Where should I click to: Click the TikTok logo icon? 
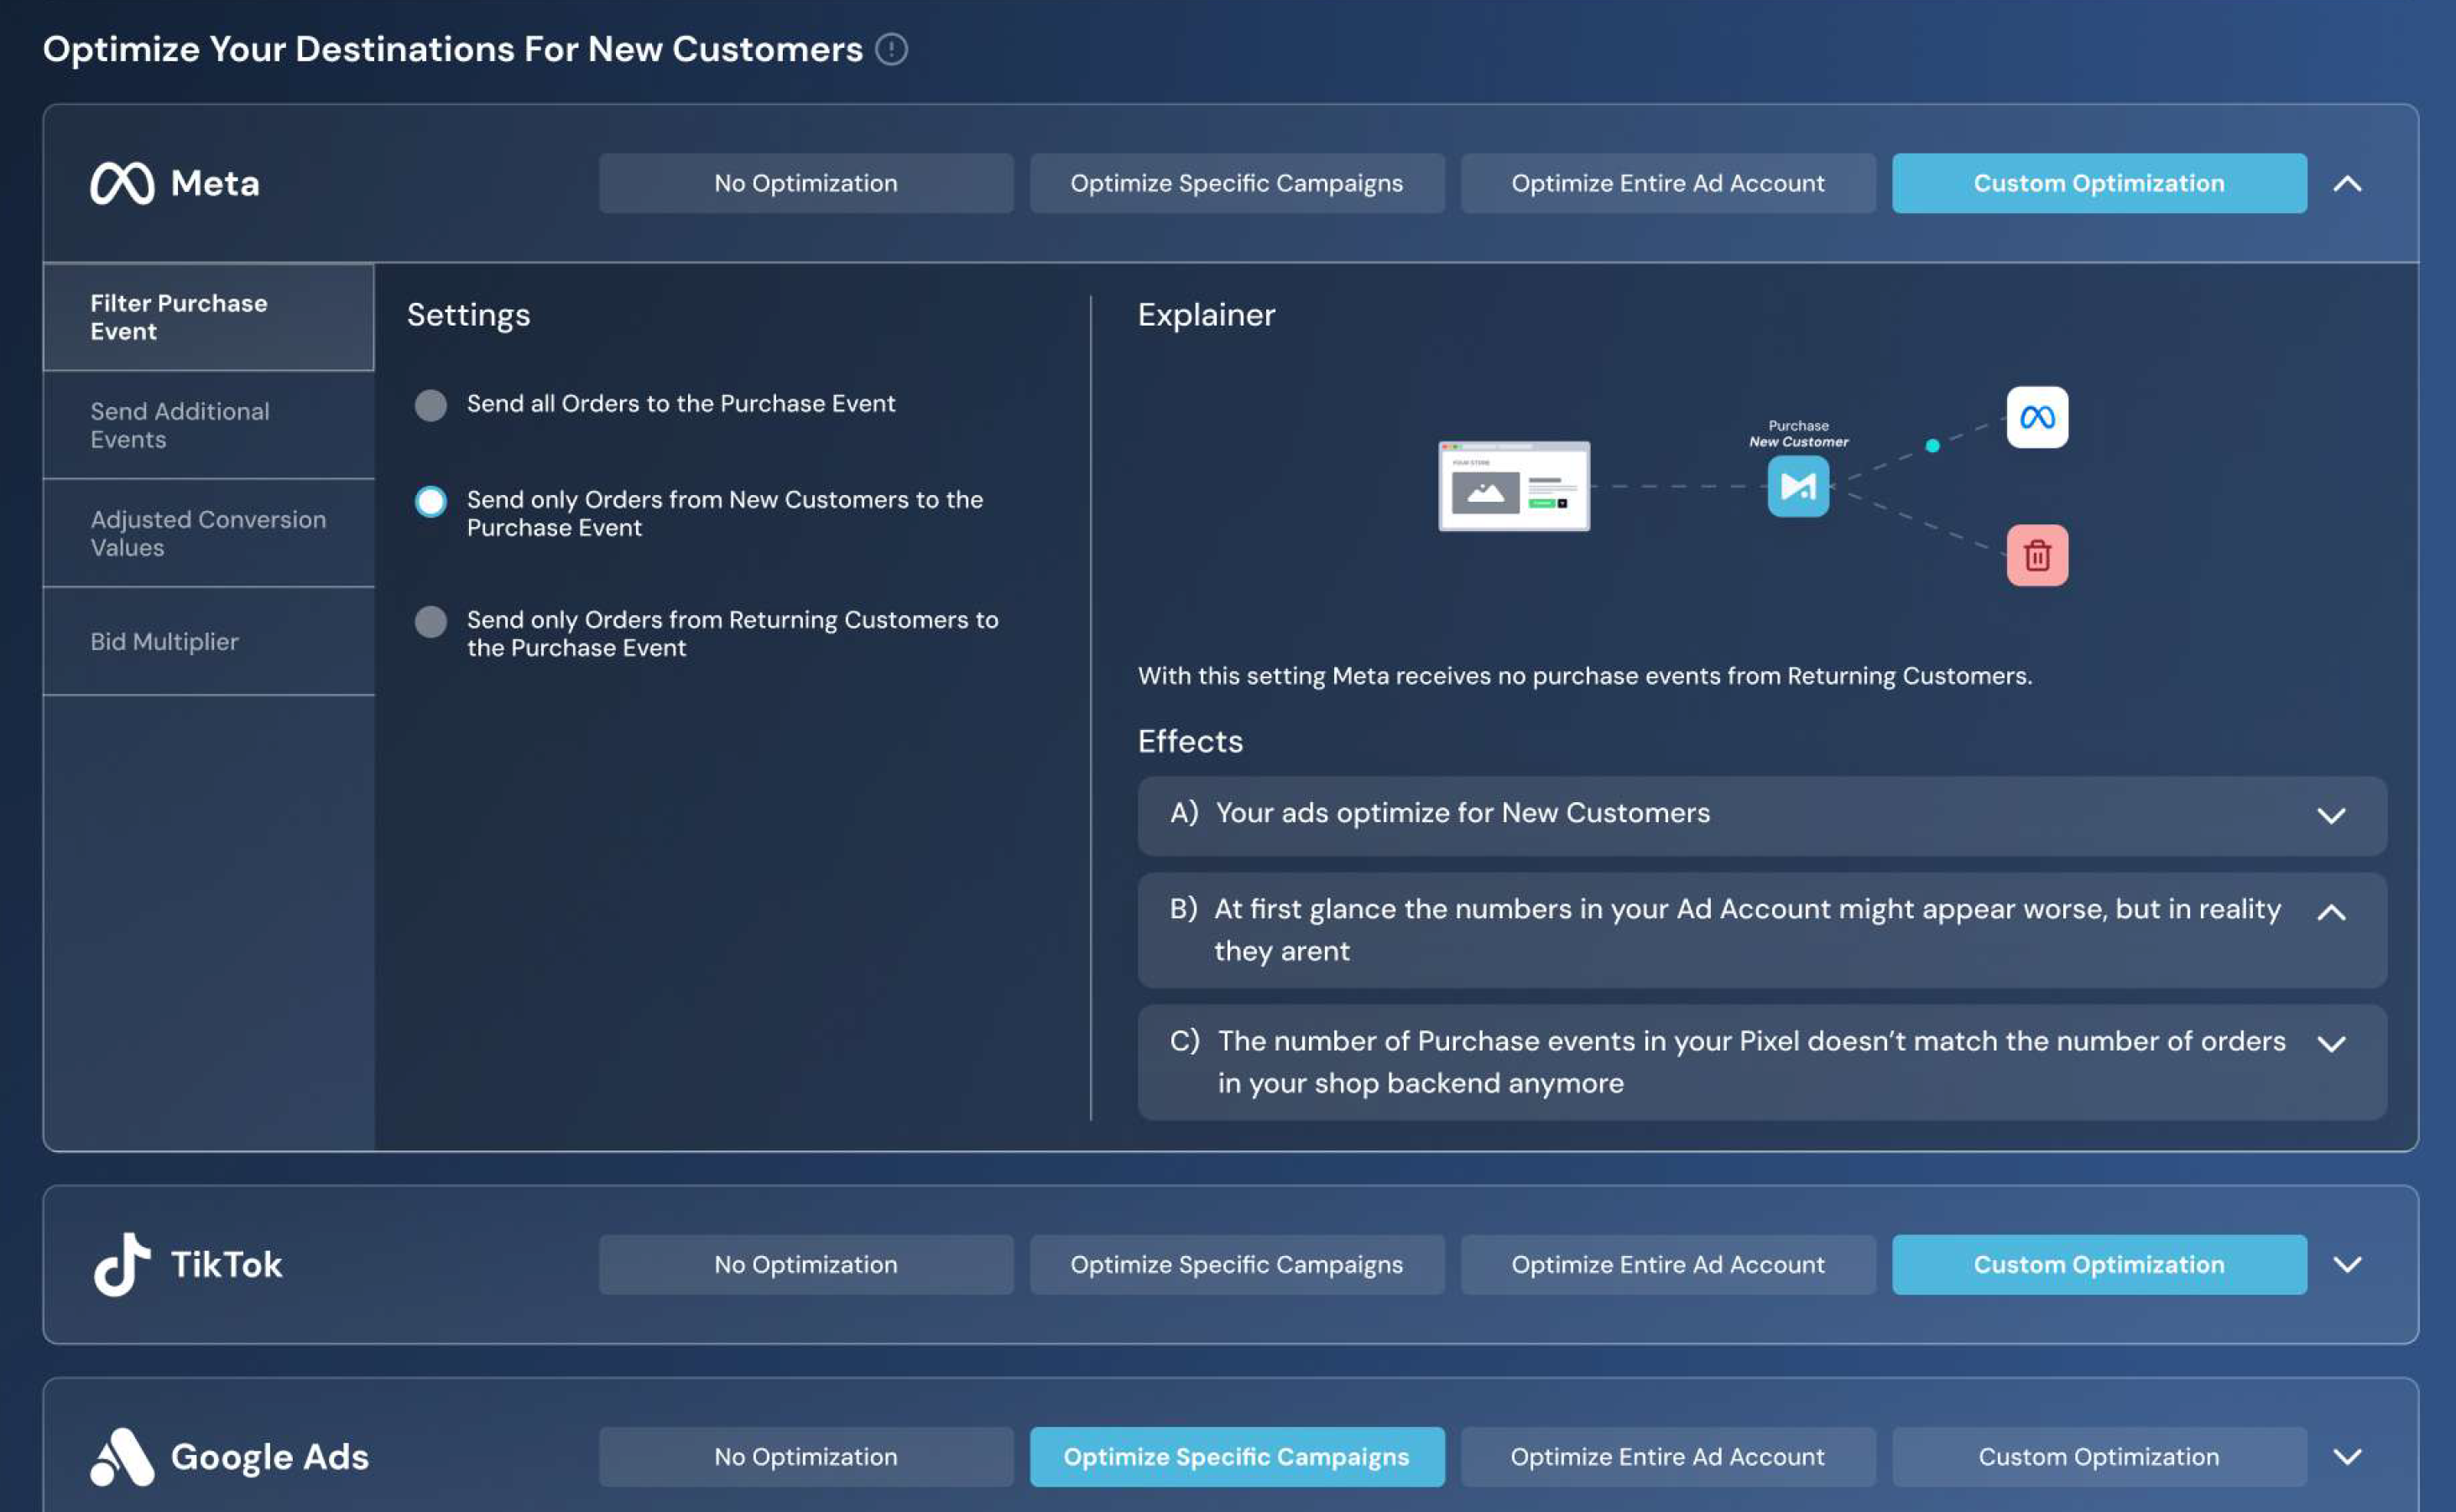(x=122, y=1264)
